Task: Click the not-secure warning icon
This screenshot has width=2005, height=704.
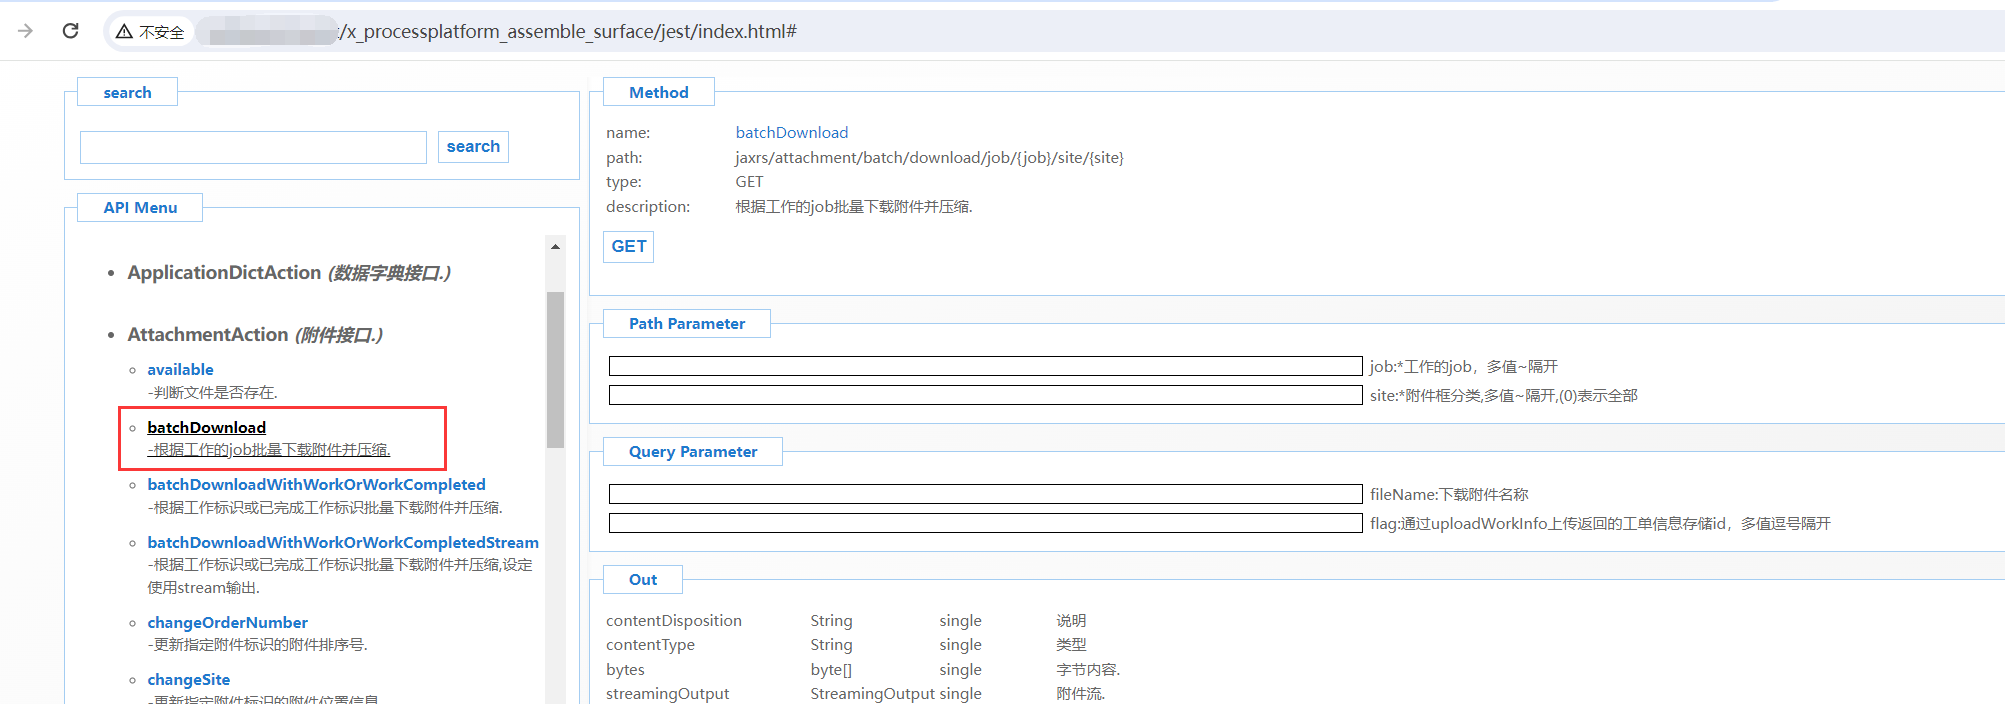Action: pyautogui.click(x=124, y=32)
